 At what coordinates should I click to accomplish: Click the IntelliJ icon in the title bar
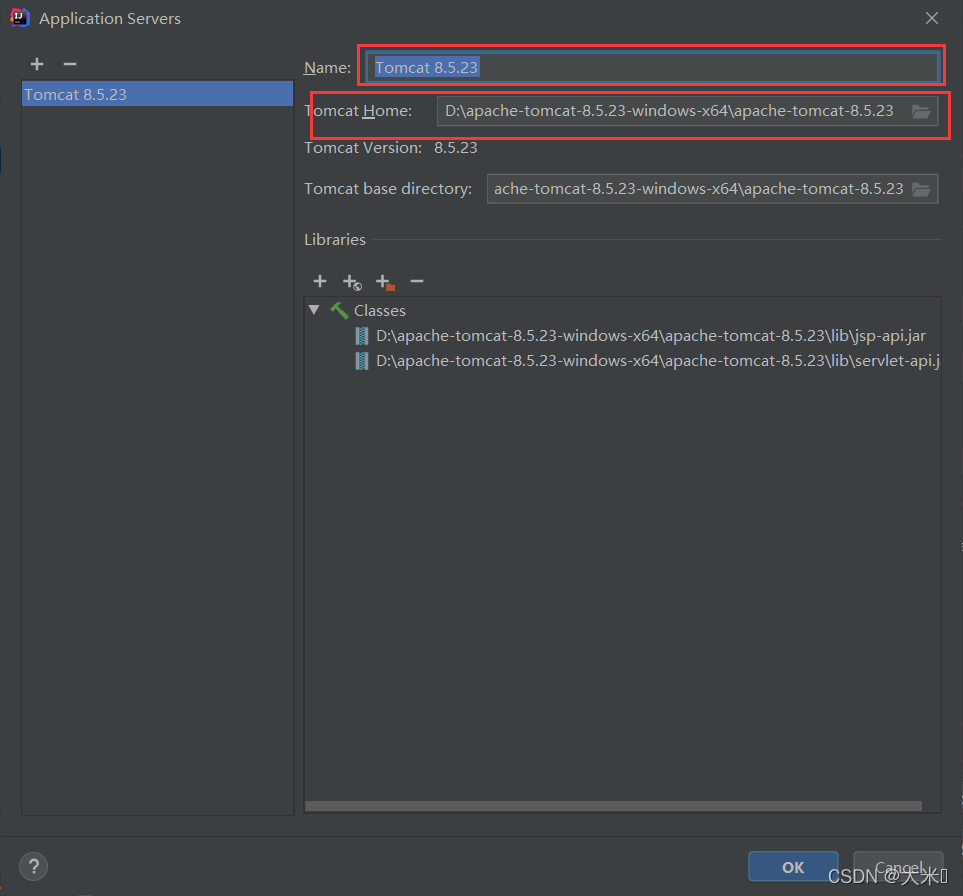(20, 18)
